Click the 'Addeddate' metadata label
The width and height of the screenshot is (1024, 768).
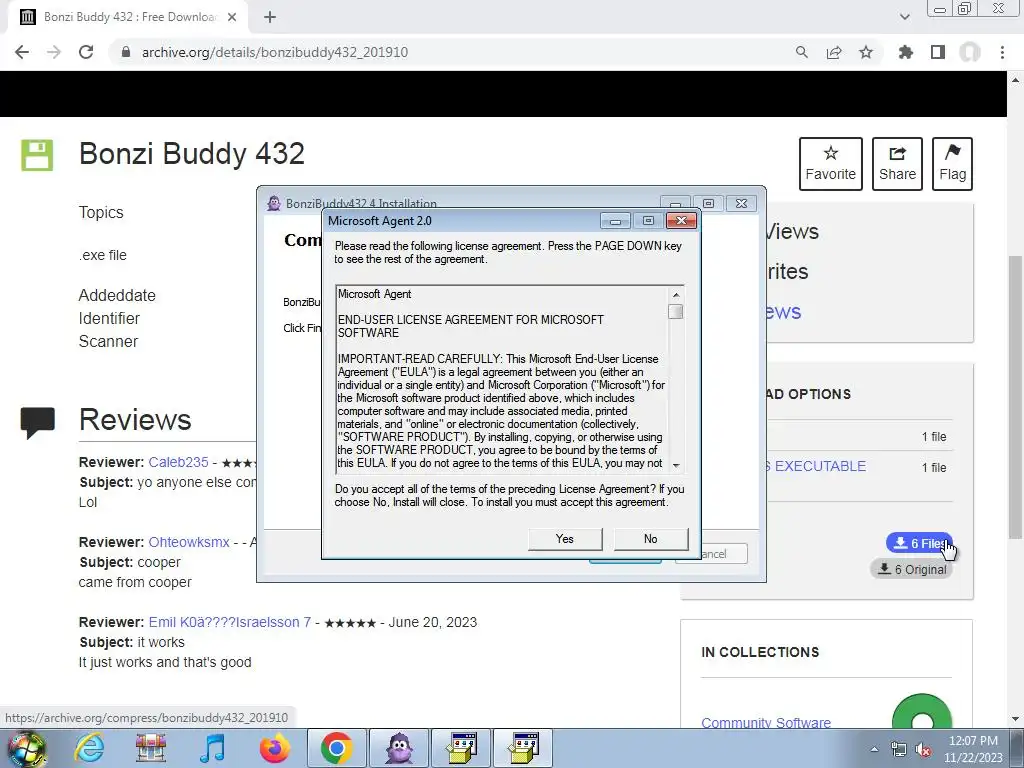(x=117, y=295)
